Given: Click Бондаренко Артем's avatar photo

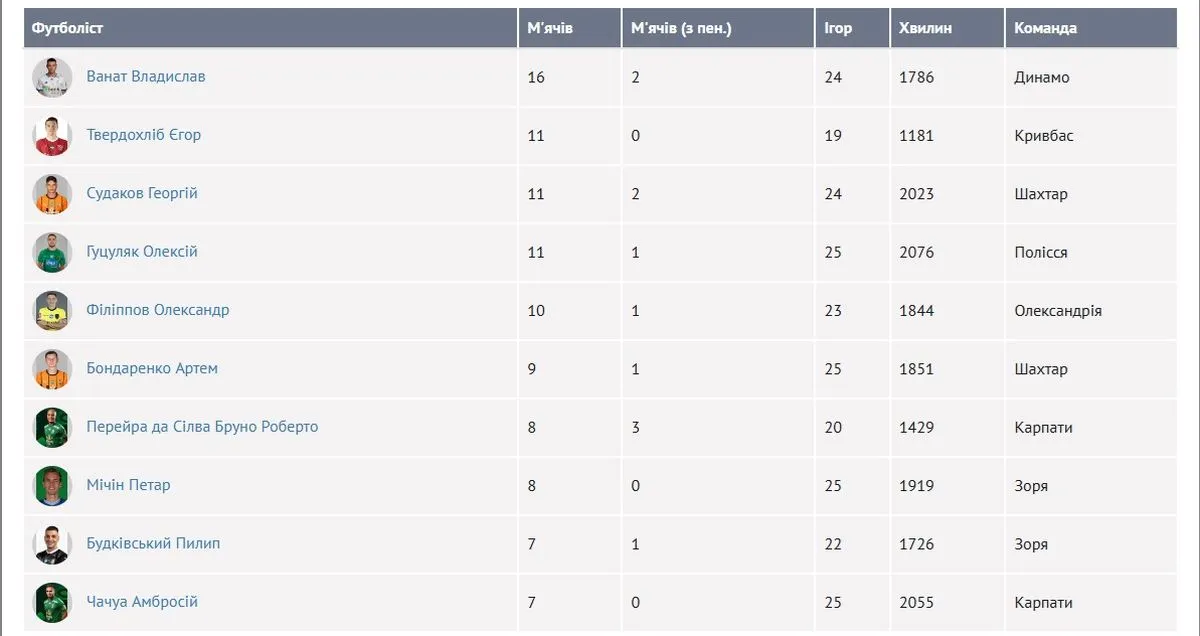Looking at the screenshot, I should [52, 369].
